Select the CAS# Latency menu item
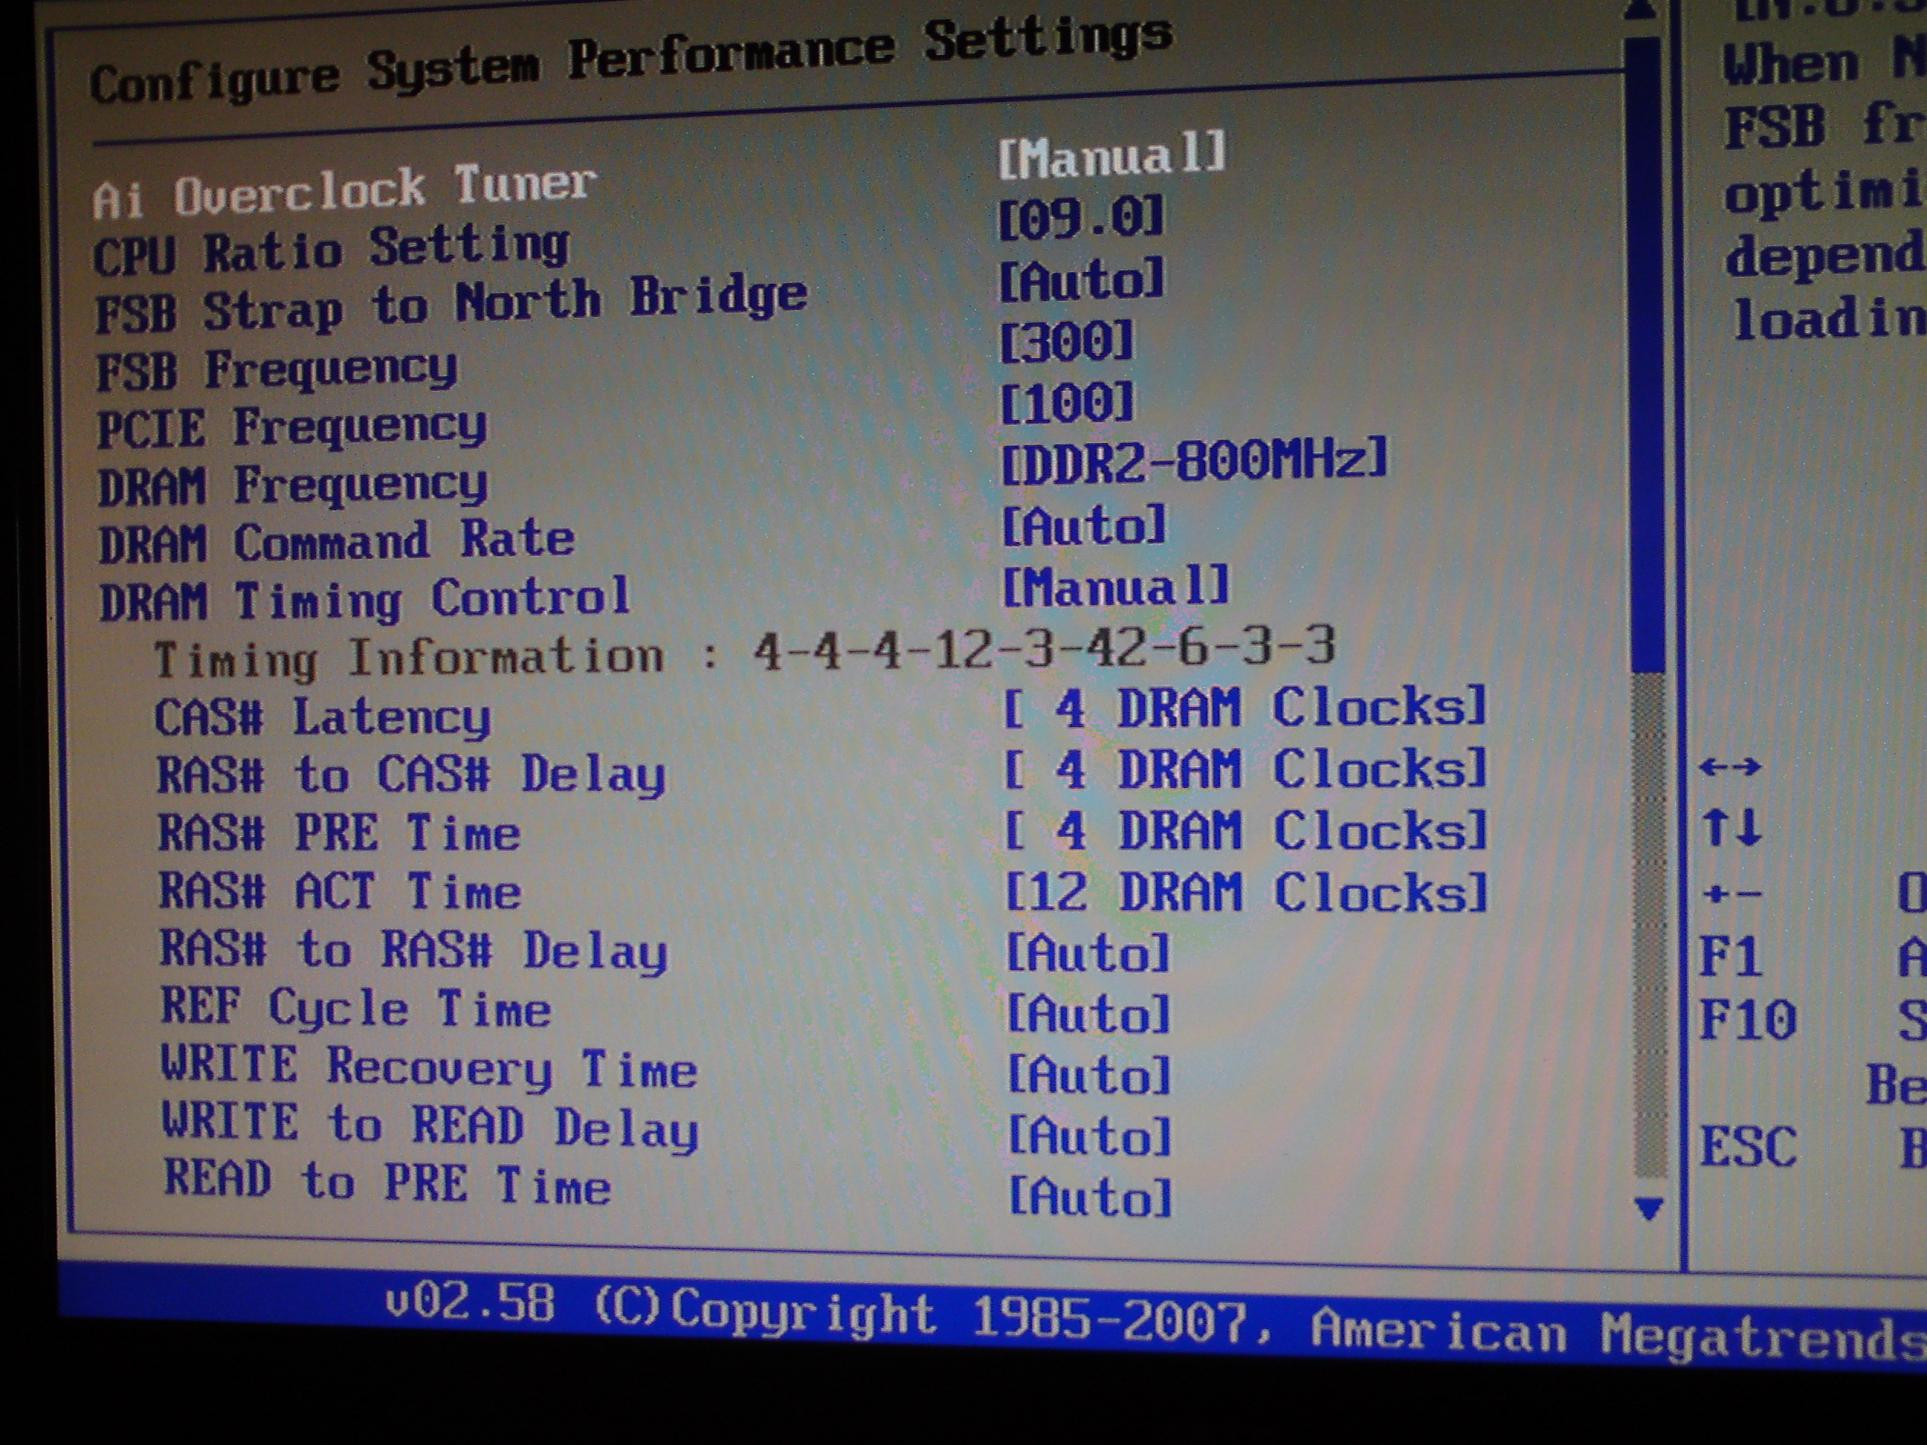 322,717
